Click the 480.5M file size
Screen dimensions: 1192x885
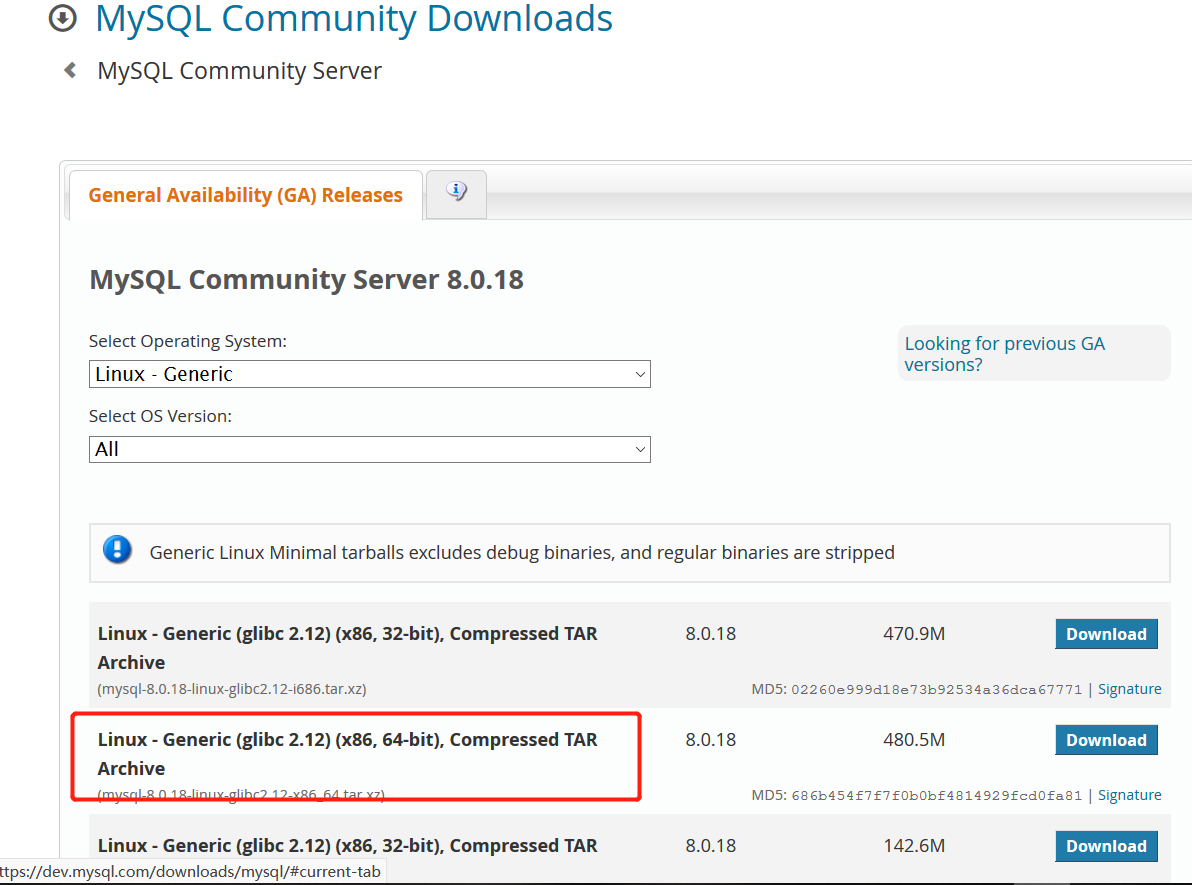tap(914, 740)
